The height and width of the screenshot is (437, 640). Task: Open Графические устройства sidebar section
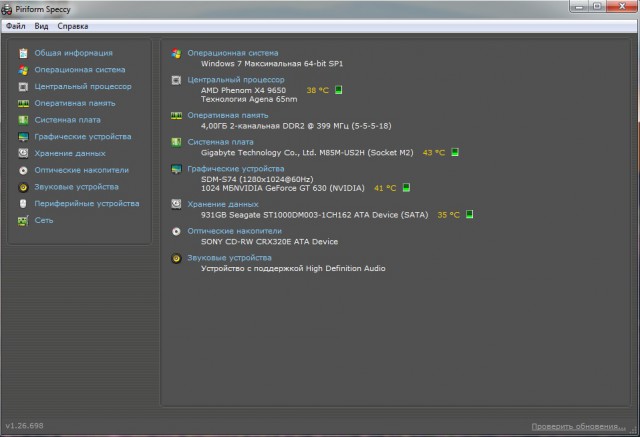pos(83,137)
